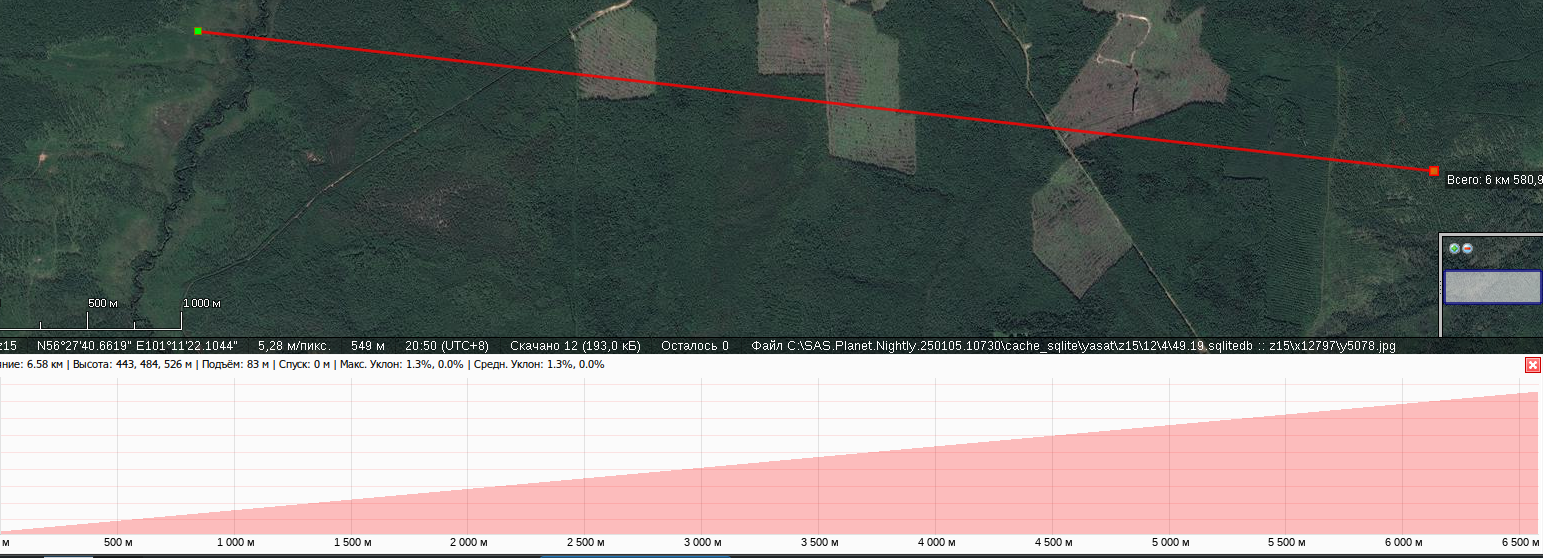Click the cache file path in status bar
Viewport: 1543px width, 558px height.
(x=1073, y=346)
